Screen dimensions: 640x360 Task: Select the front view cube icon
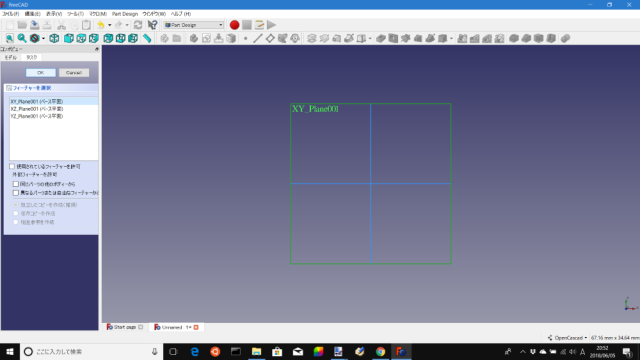69,38
